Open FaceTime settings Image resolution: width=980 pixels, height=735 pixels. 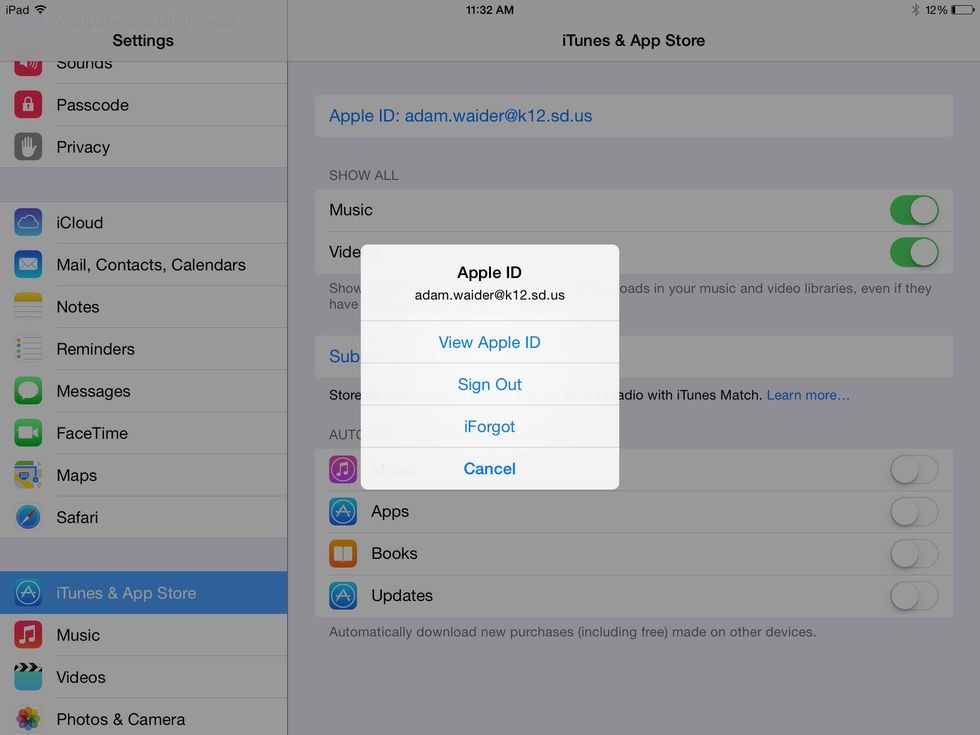click(x=144, y=432)
